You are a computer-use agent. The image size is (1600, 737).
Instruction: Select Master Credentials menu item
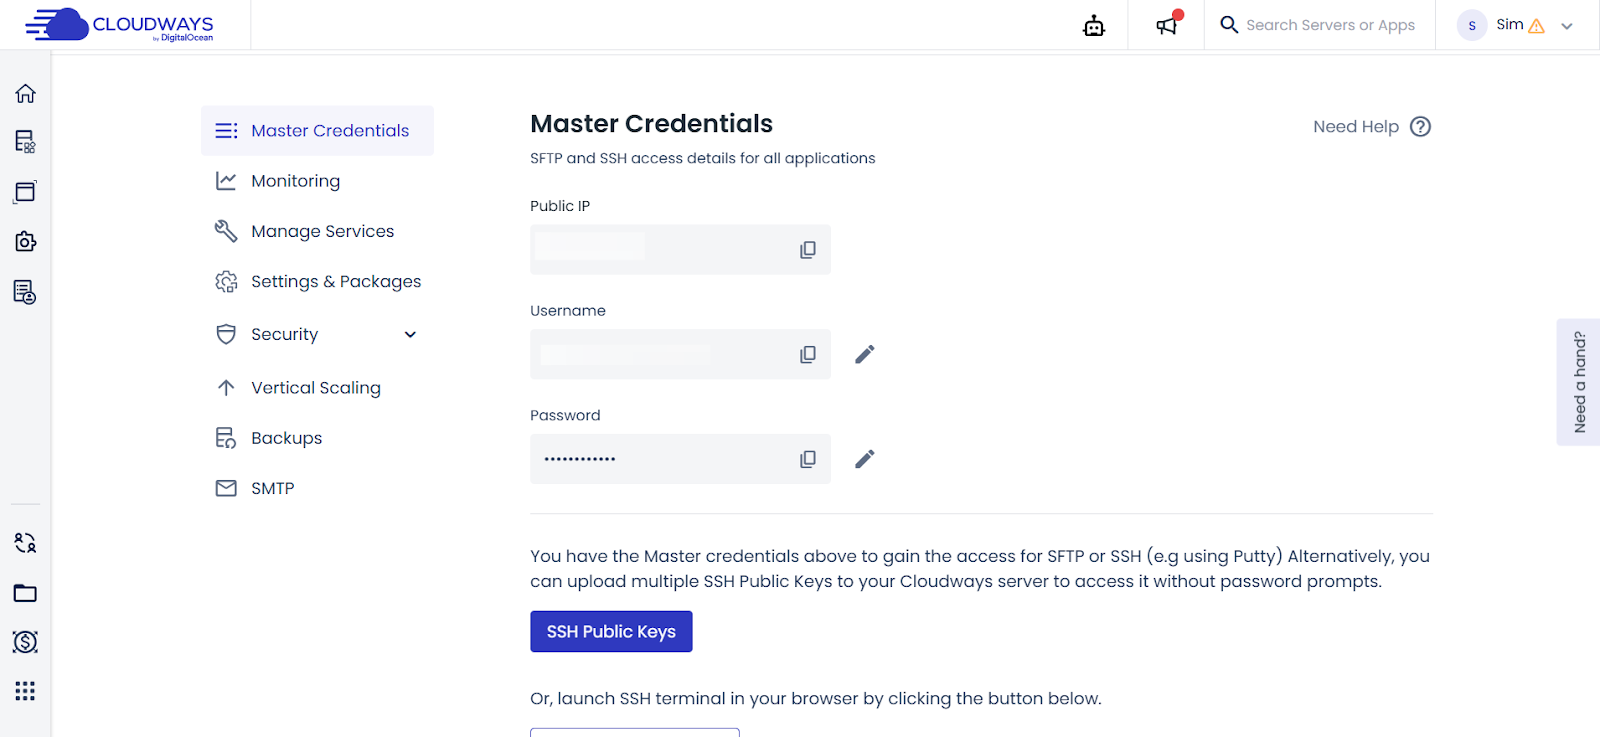tap(317, 131)
